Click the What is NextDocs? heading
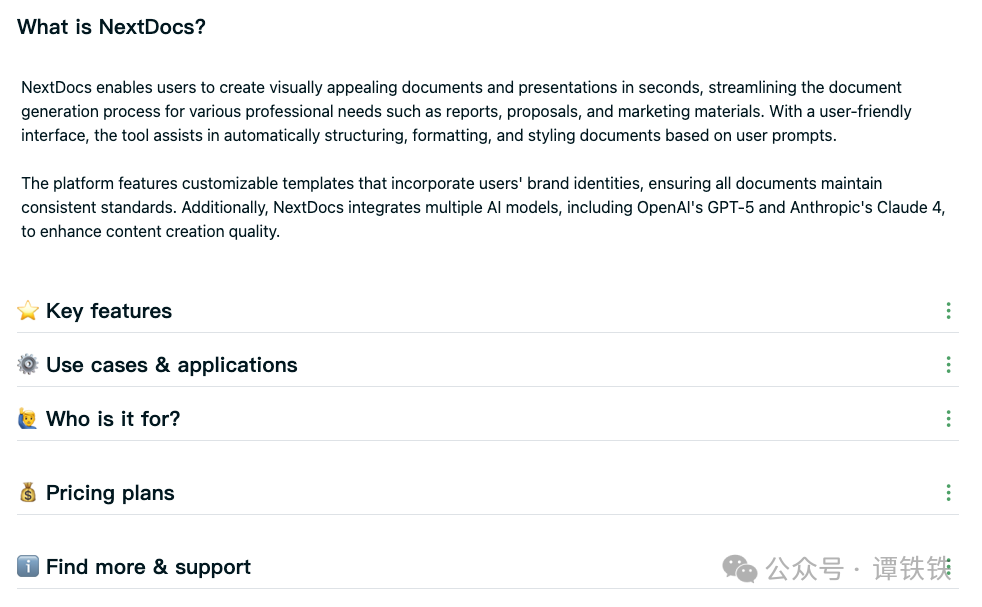Image resolution: width=982 pixels, height=607 pixels. [x=111, y=27]
